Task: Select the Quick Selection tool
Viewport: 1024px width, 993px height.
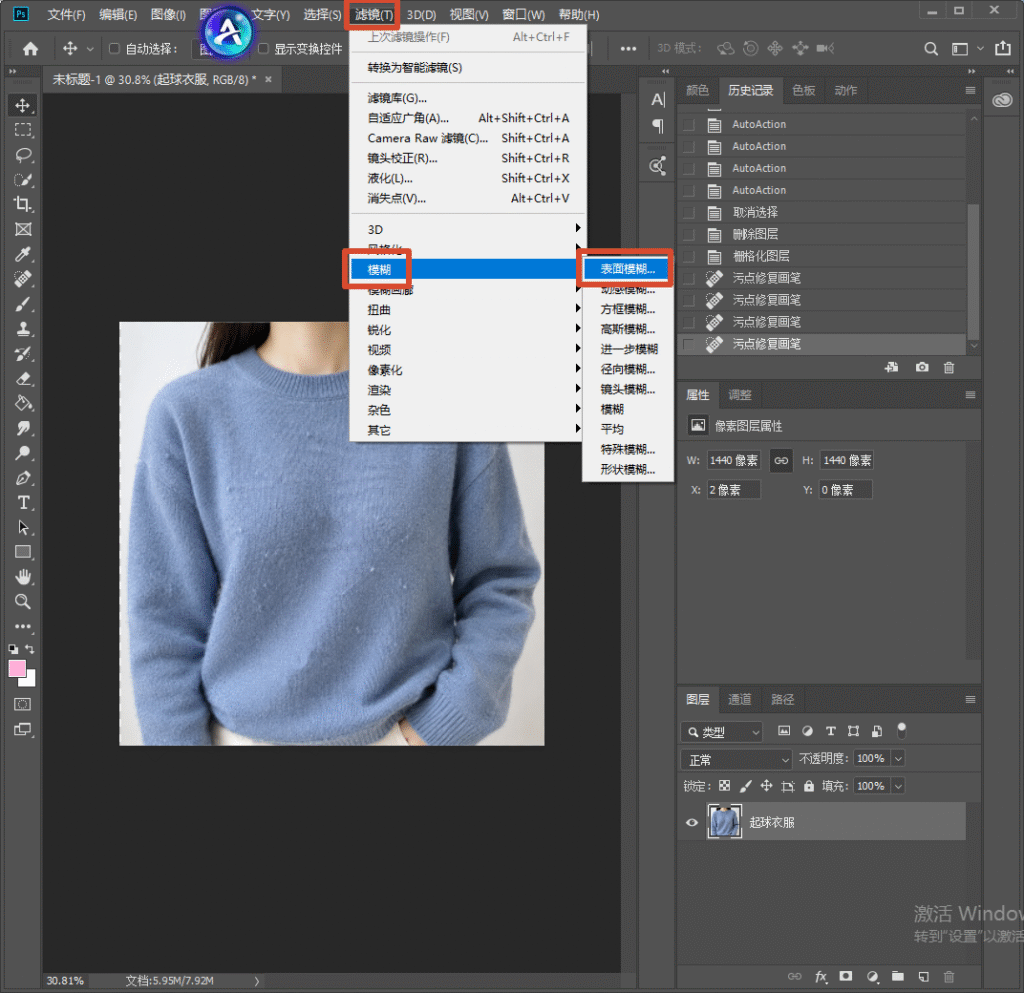Action: 23,180
